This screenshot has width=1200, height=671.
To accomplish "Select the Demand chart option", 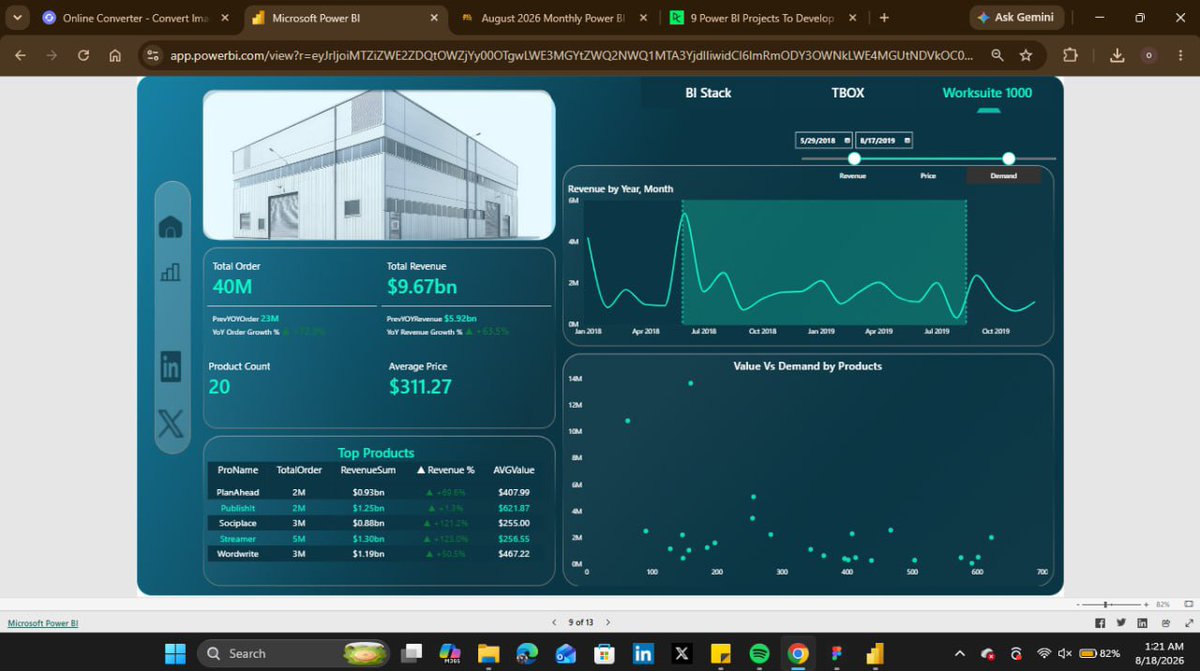I will pos(1003,176).
